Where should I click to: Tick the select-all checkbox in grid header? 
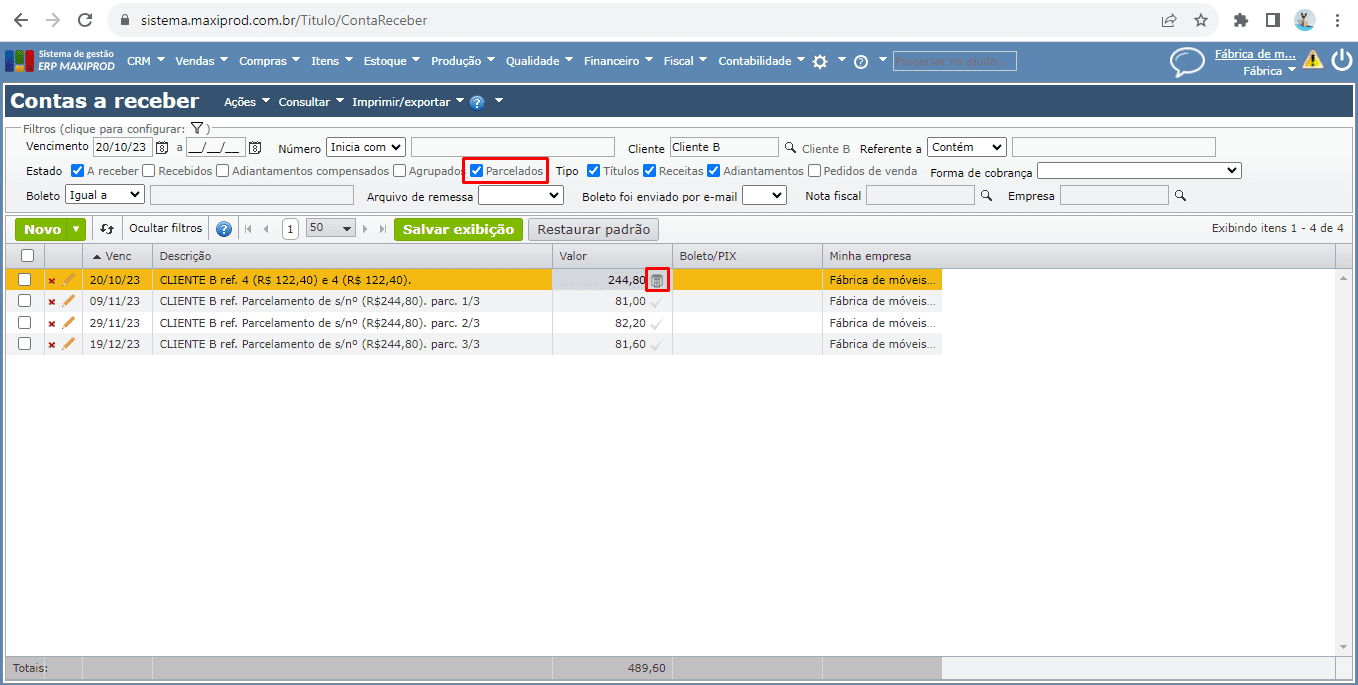click(27, 257)
